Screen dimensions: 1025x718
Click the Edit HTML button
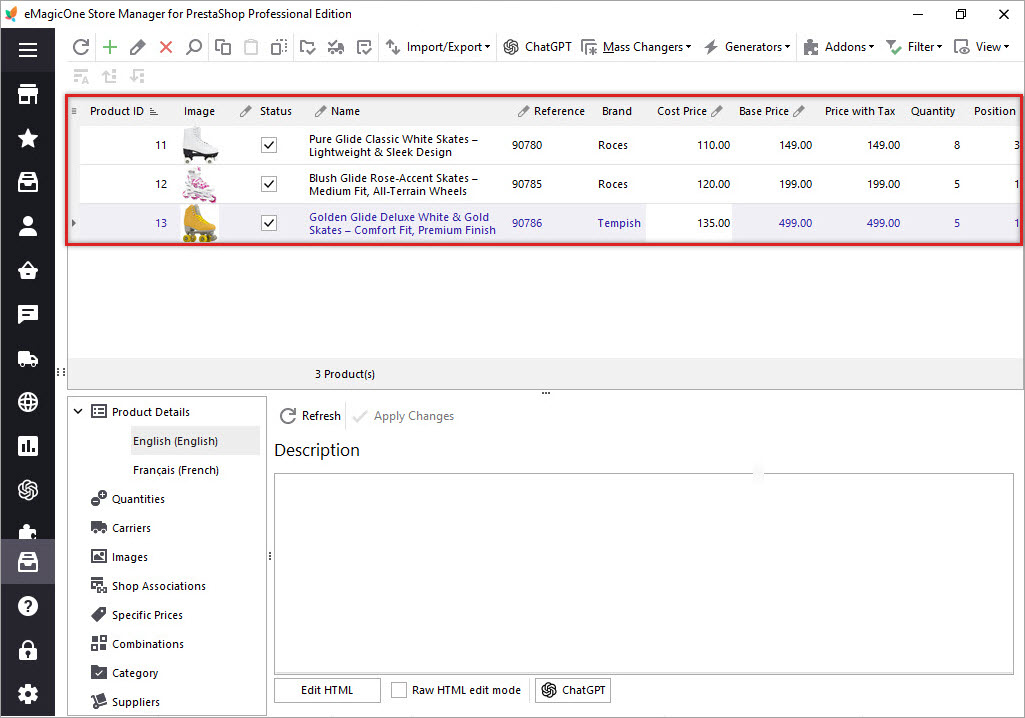point(327,690)
